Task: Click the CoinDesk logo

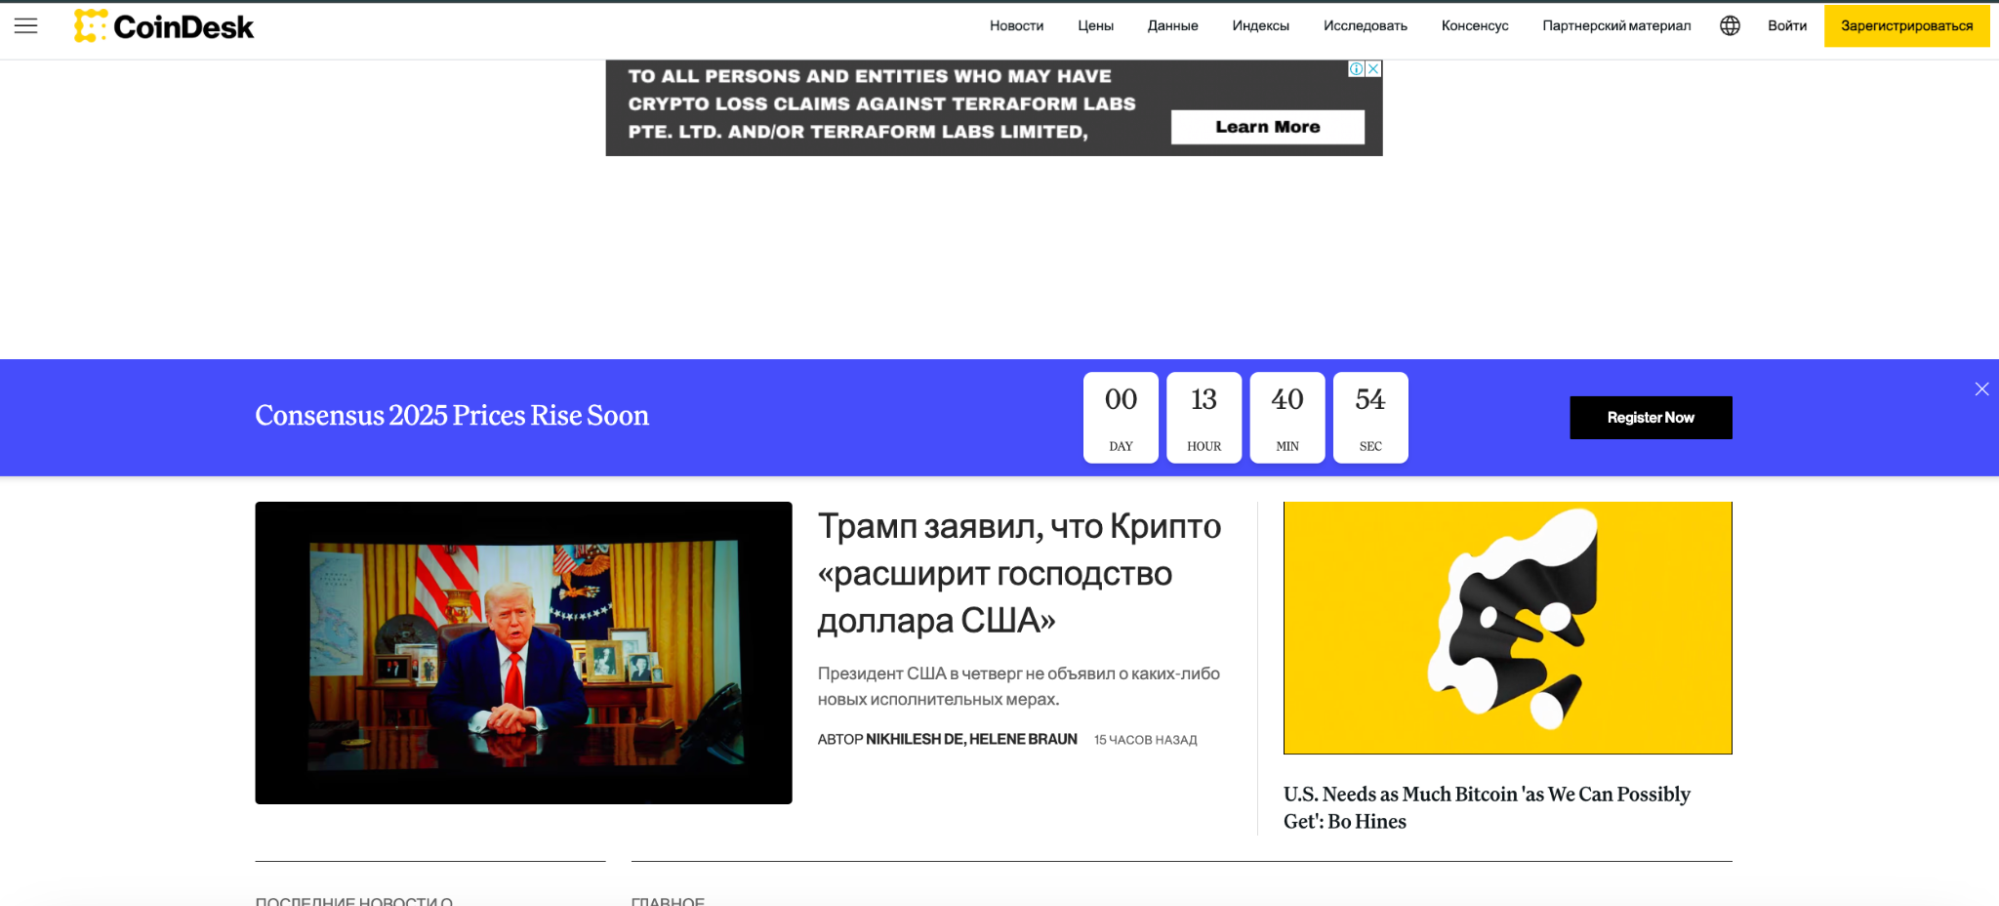Action: 164,26
